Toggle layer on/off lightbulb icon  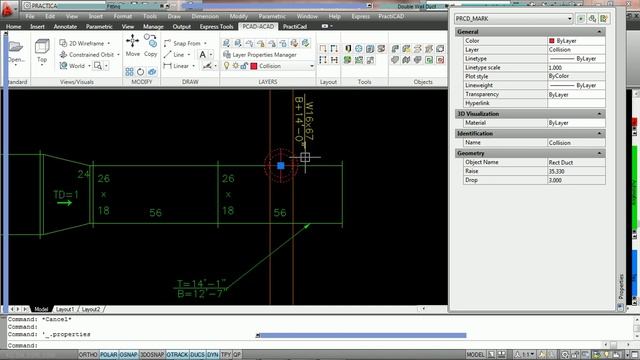click(x=227, y=66)
